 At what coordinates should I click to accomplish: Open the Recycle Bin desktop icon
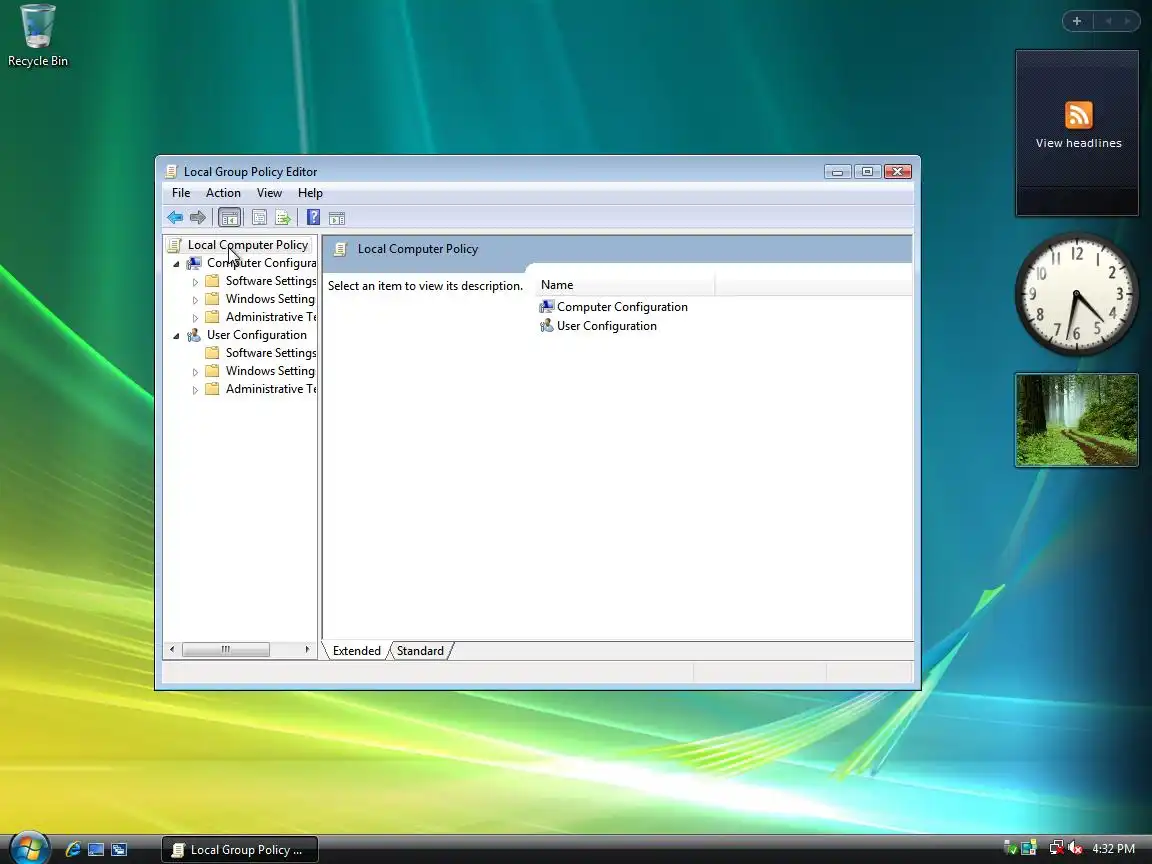pos(37,36)
